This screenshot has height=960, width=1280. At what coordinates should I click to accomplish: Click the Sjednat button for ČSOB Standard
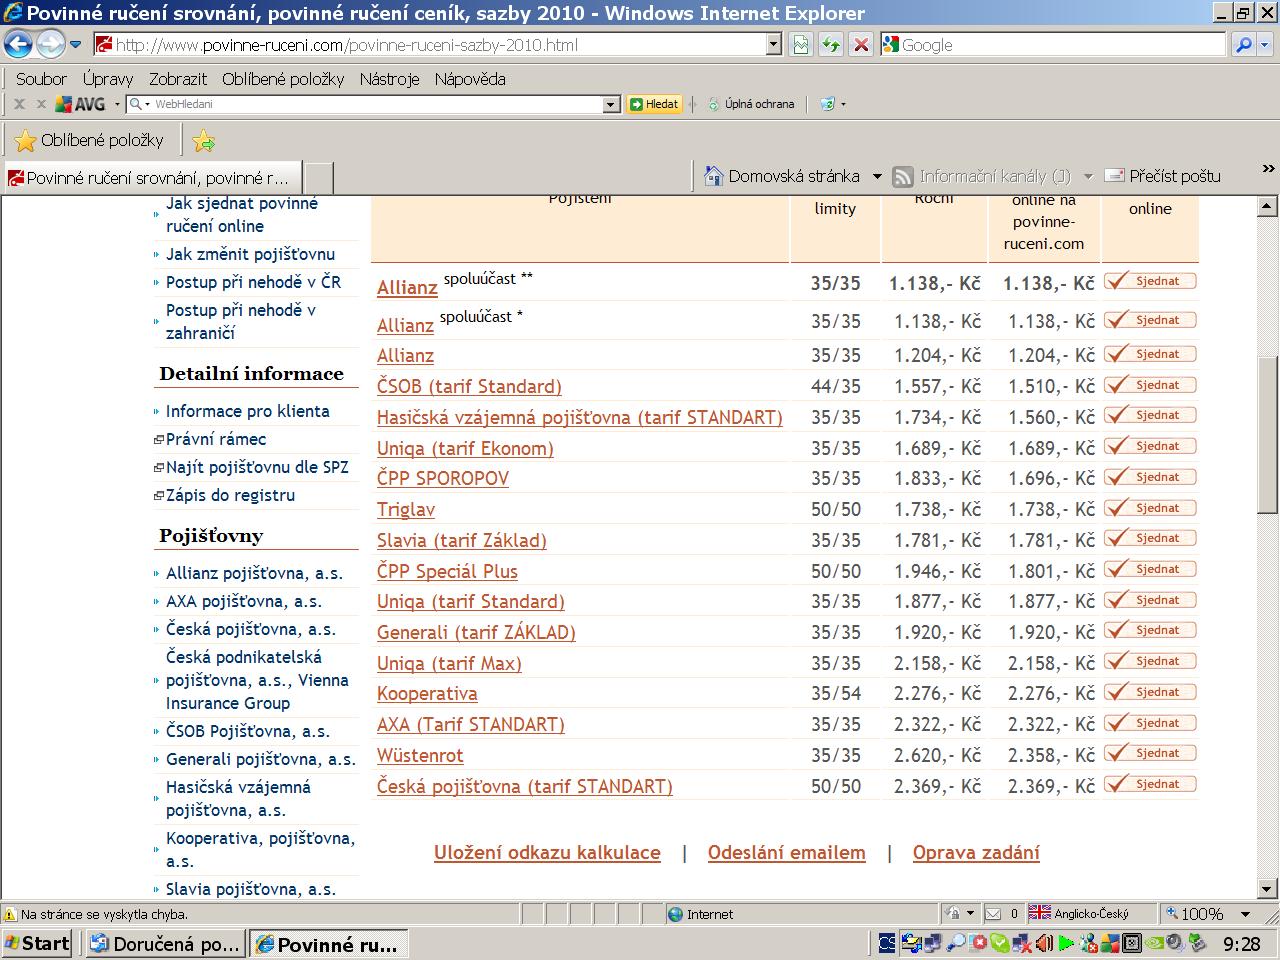click(x=1150, y=385)
